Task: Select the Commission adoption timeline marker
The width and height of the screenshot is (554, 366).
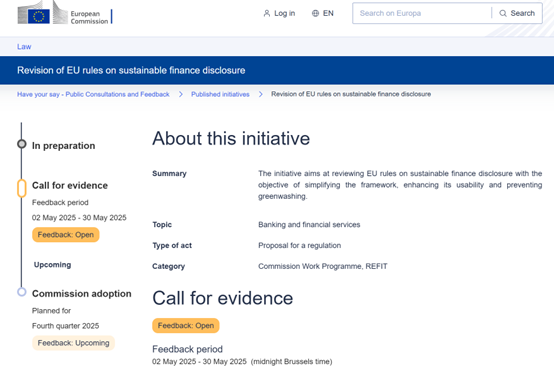Action: tap(22, 292)
